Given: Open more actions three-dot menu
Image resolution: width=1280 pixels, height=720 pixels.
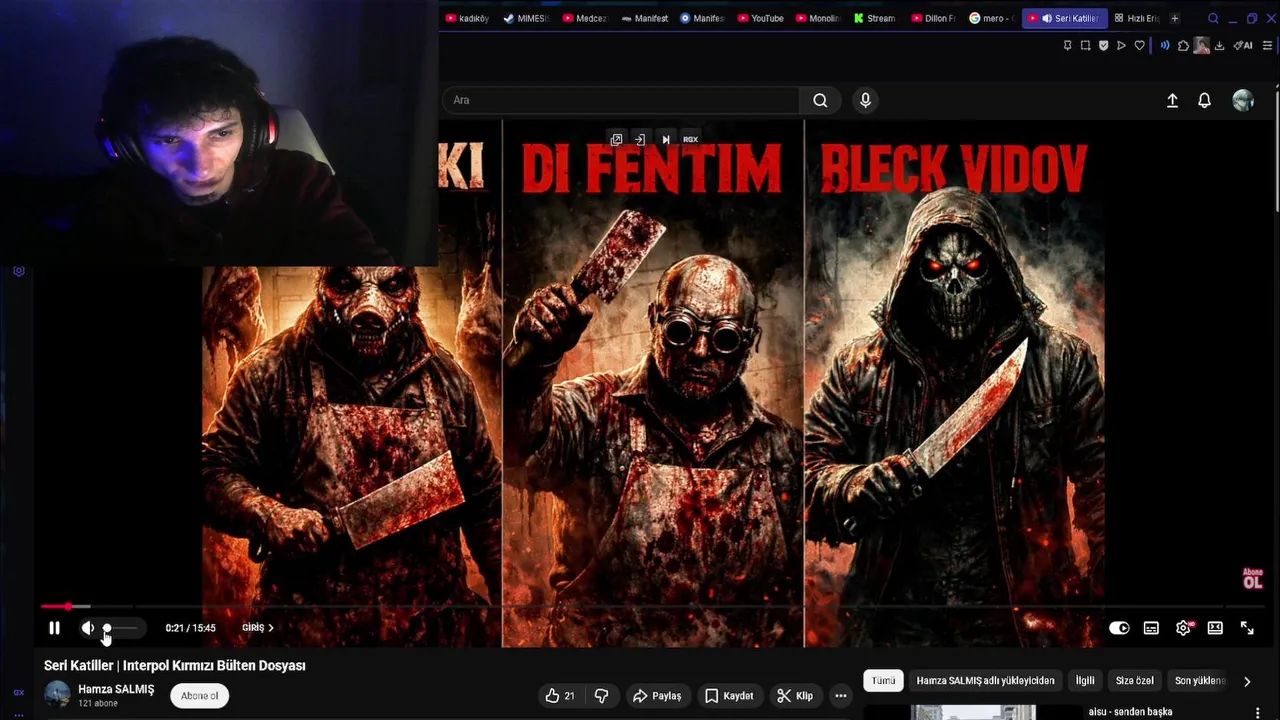Looking at the screenshot, I should (841, 696).
